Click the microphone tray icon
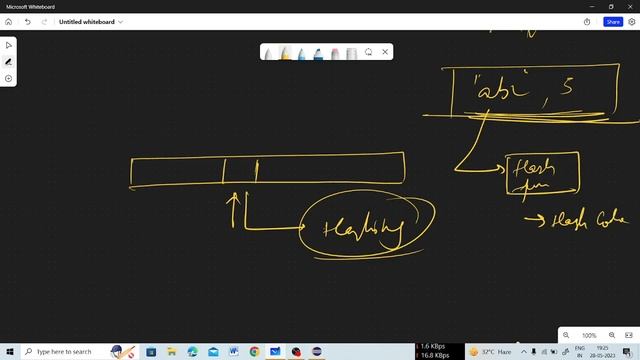Screen dimensions: 640x360 tap(534, 351)
